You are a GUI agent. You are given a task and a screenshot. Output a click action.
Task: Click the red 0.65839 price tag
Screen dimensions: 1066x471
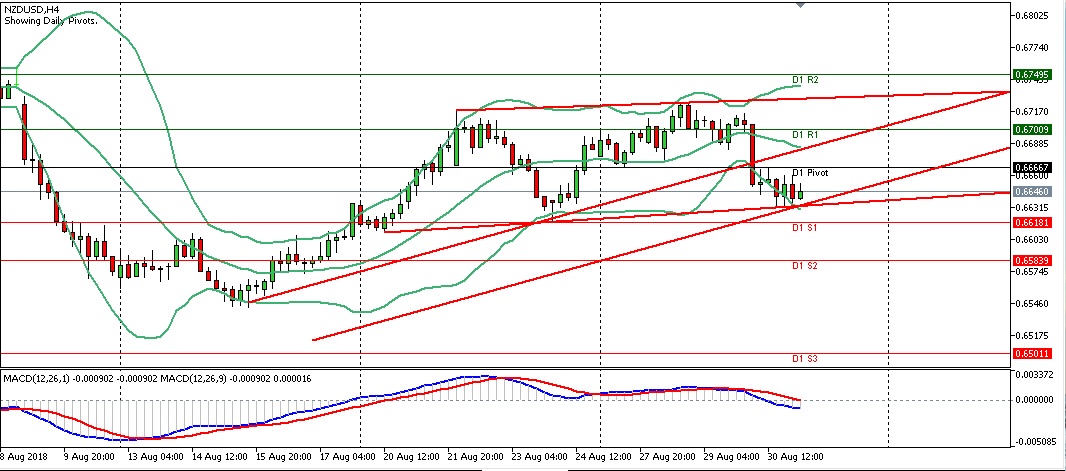pos(1031,260)
